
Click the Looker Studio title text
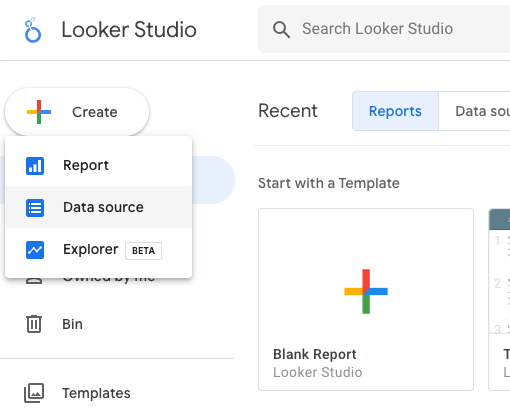coord(129,30)
